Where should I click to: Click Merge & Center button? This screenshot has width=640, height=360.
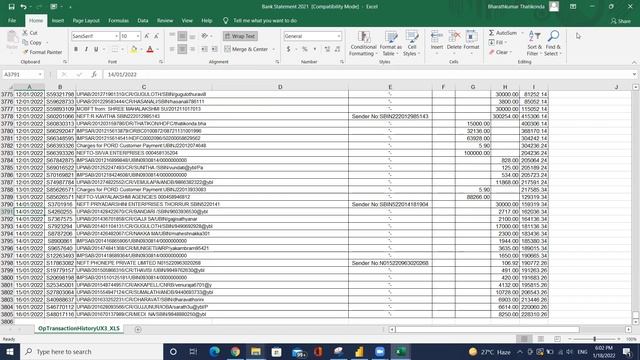pyautogui.click(x=246, y=49)
